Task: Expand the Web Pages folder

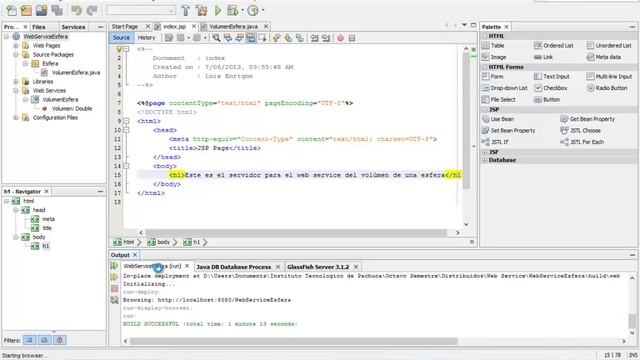Action: 16,46
